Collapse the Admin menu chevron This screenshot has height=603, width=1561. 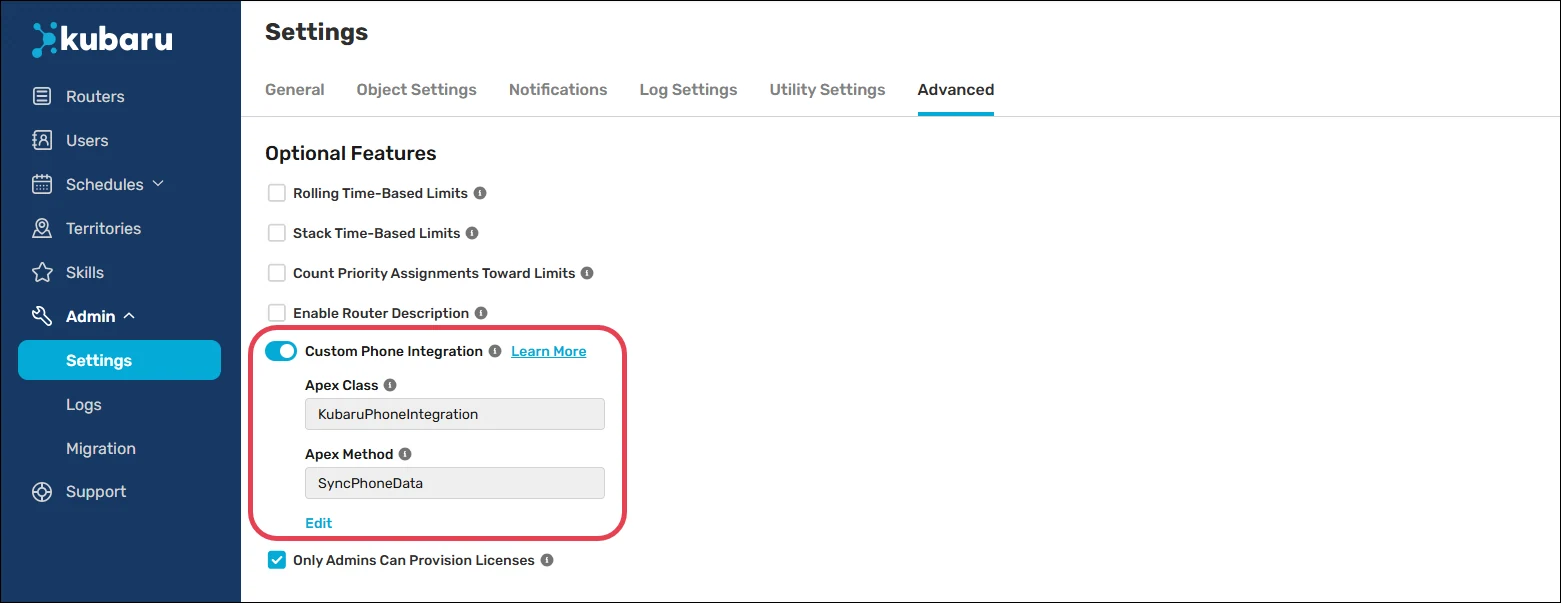click(x=128, y=316)
